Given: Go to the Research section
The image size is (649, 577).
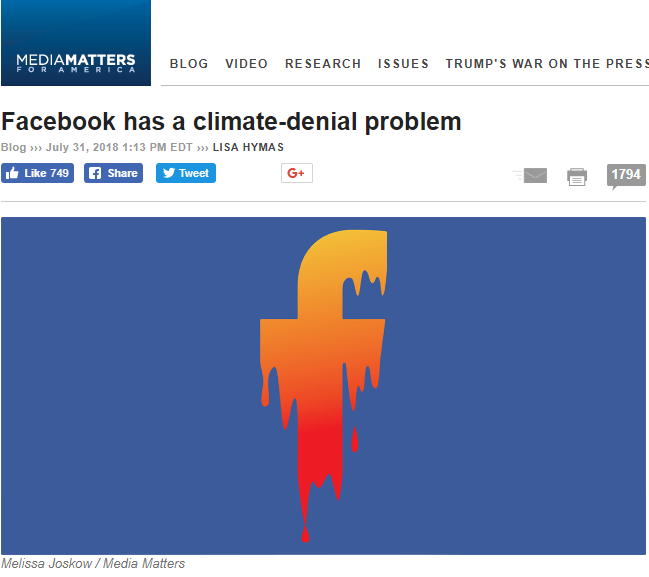Looking at the screenshot, I should click(x=323, y=64).
